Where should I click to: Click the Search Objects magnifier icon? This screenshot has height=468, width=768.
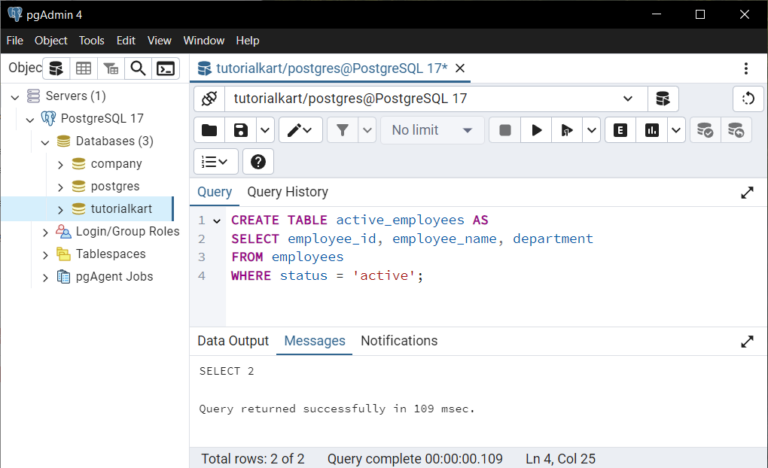click(138, 69)
